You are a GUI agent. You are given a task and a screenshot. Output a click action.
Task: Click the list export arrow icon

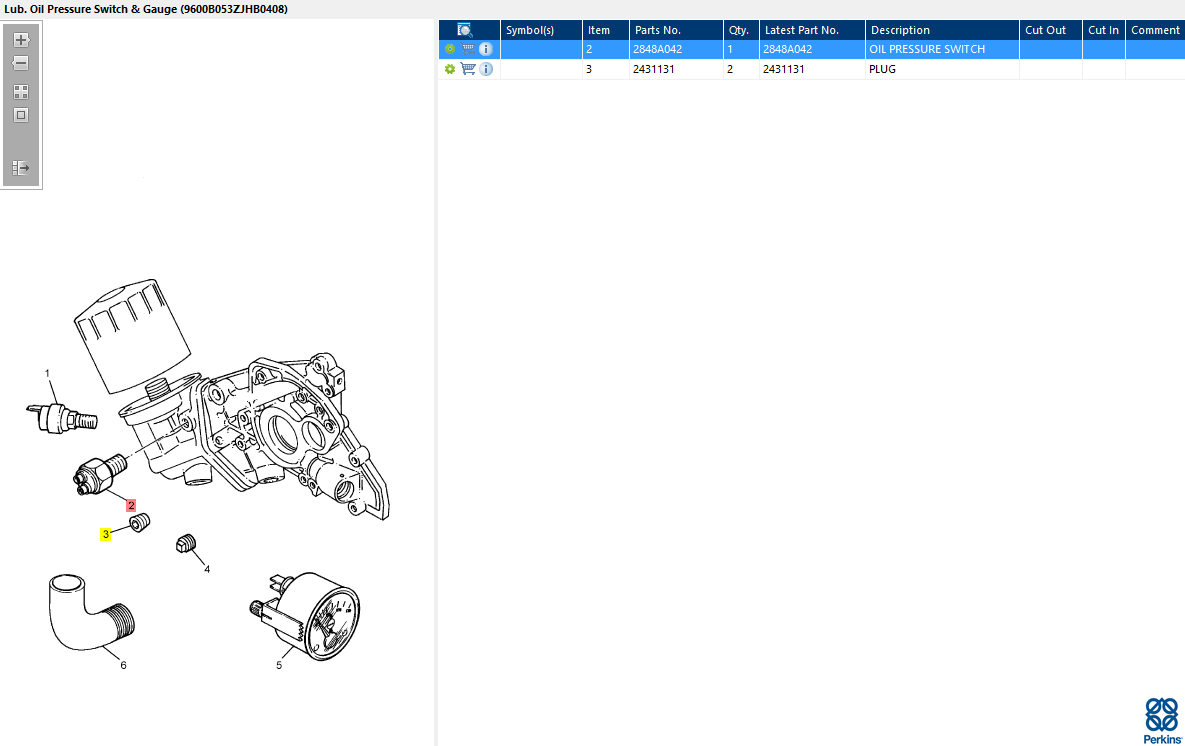(x=21, y=168)
